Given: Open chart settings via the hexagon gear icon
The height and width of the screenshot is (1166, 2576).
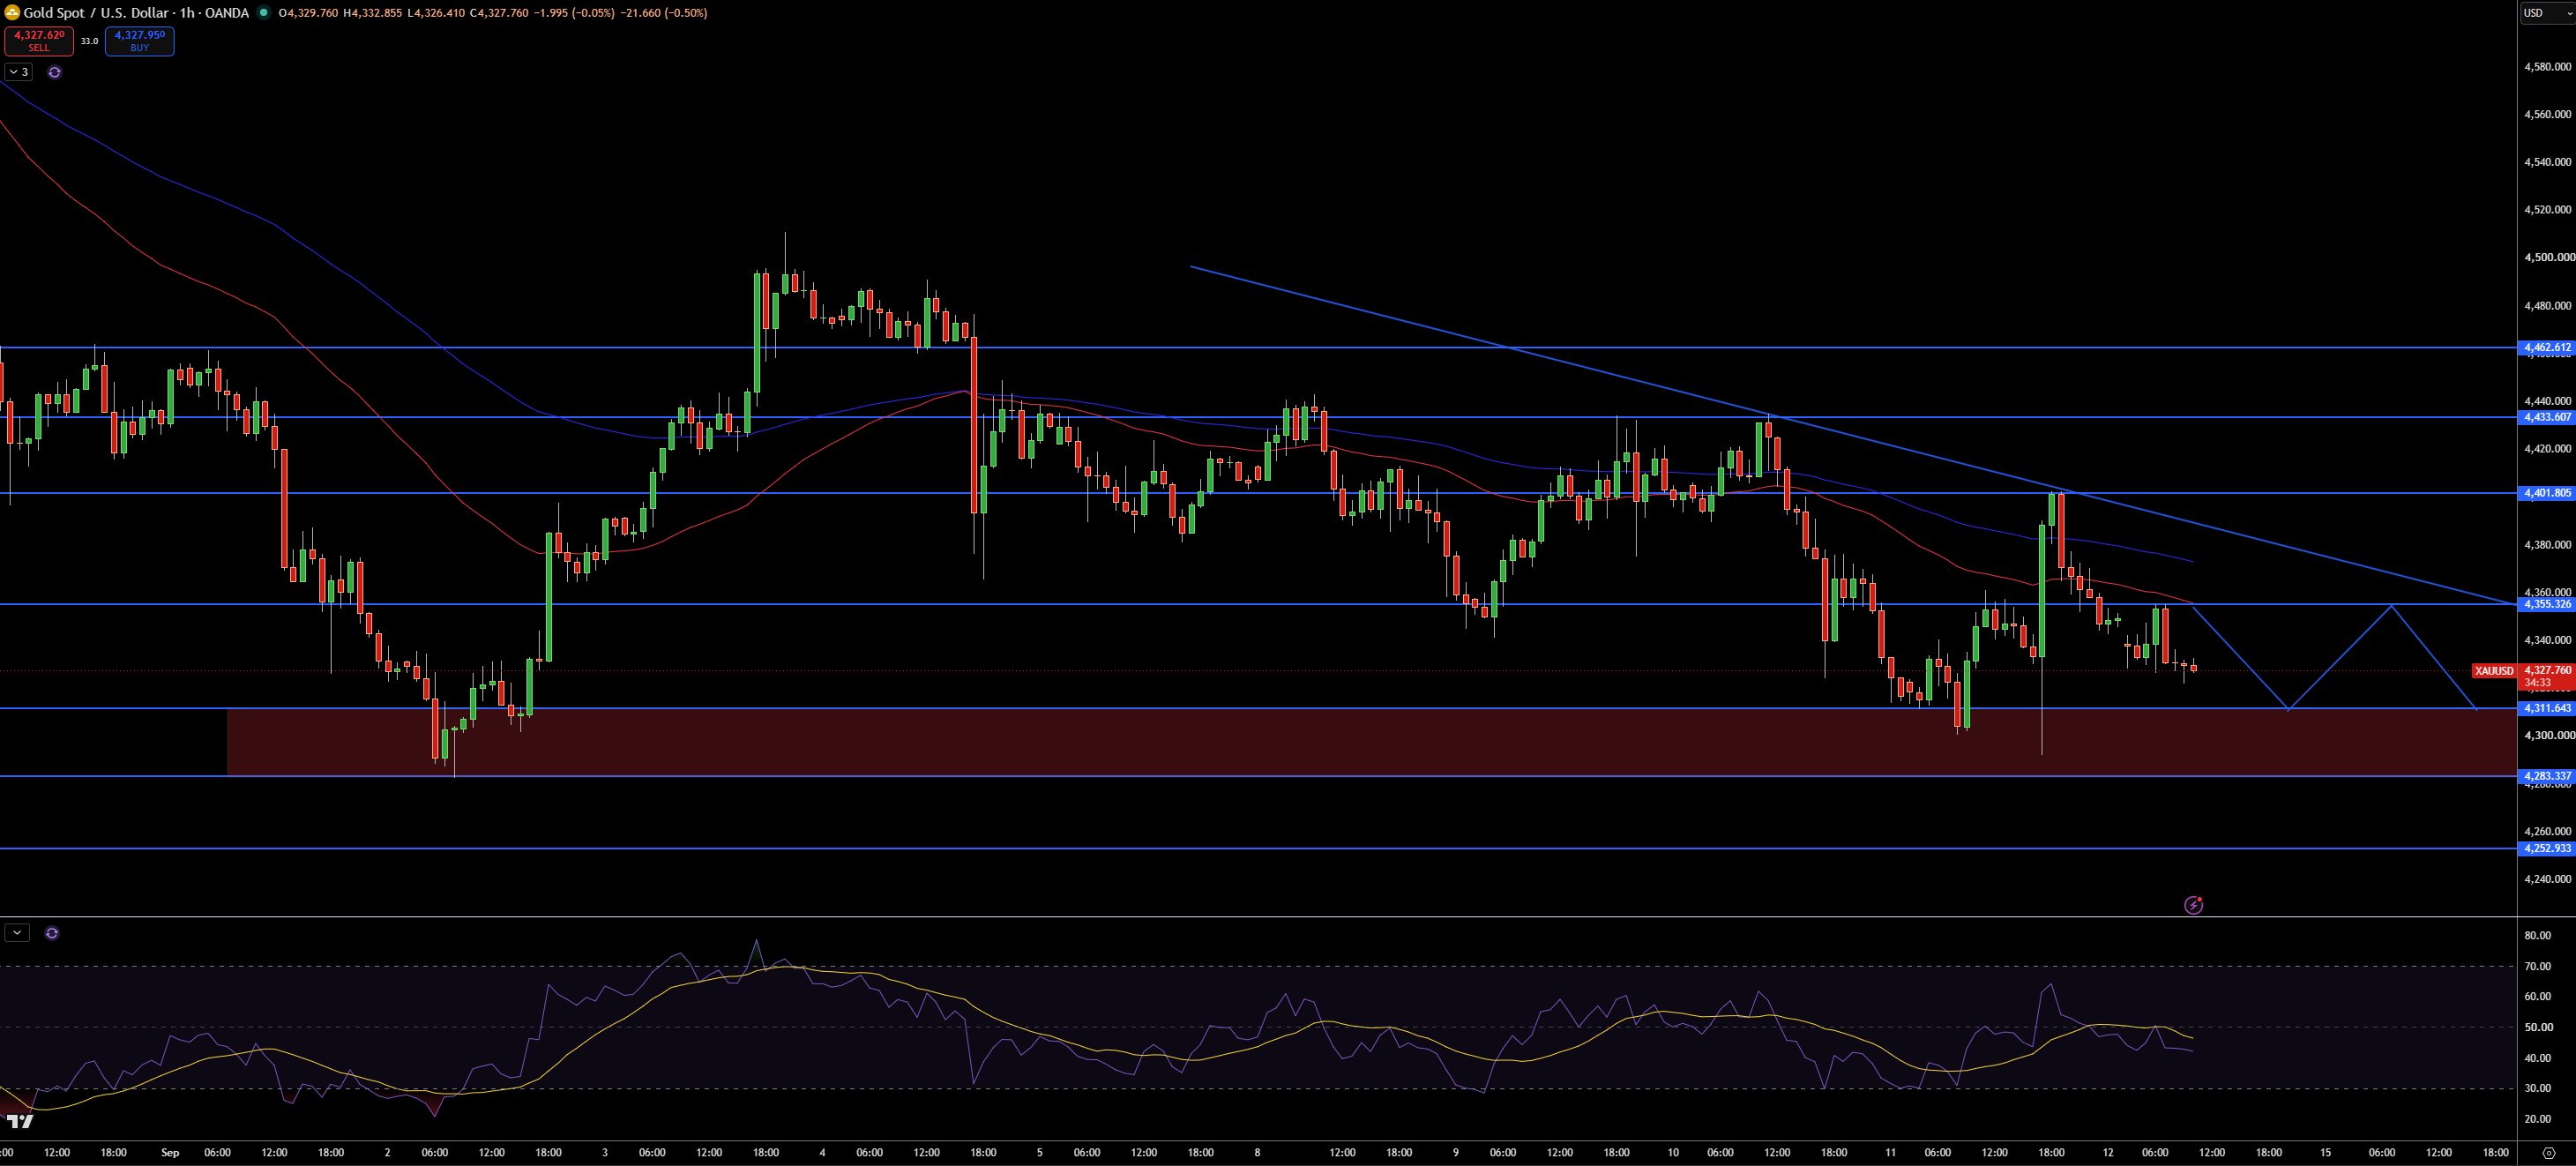Looking at the screenshot, I should [x=2548, y=1153].
